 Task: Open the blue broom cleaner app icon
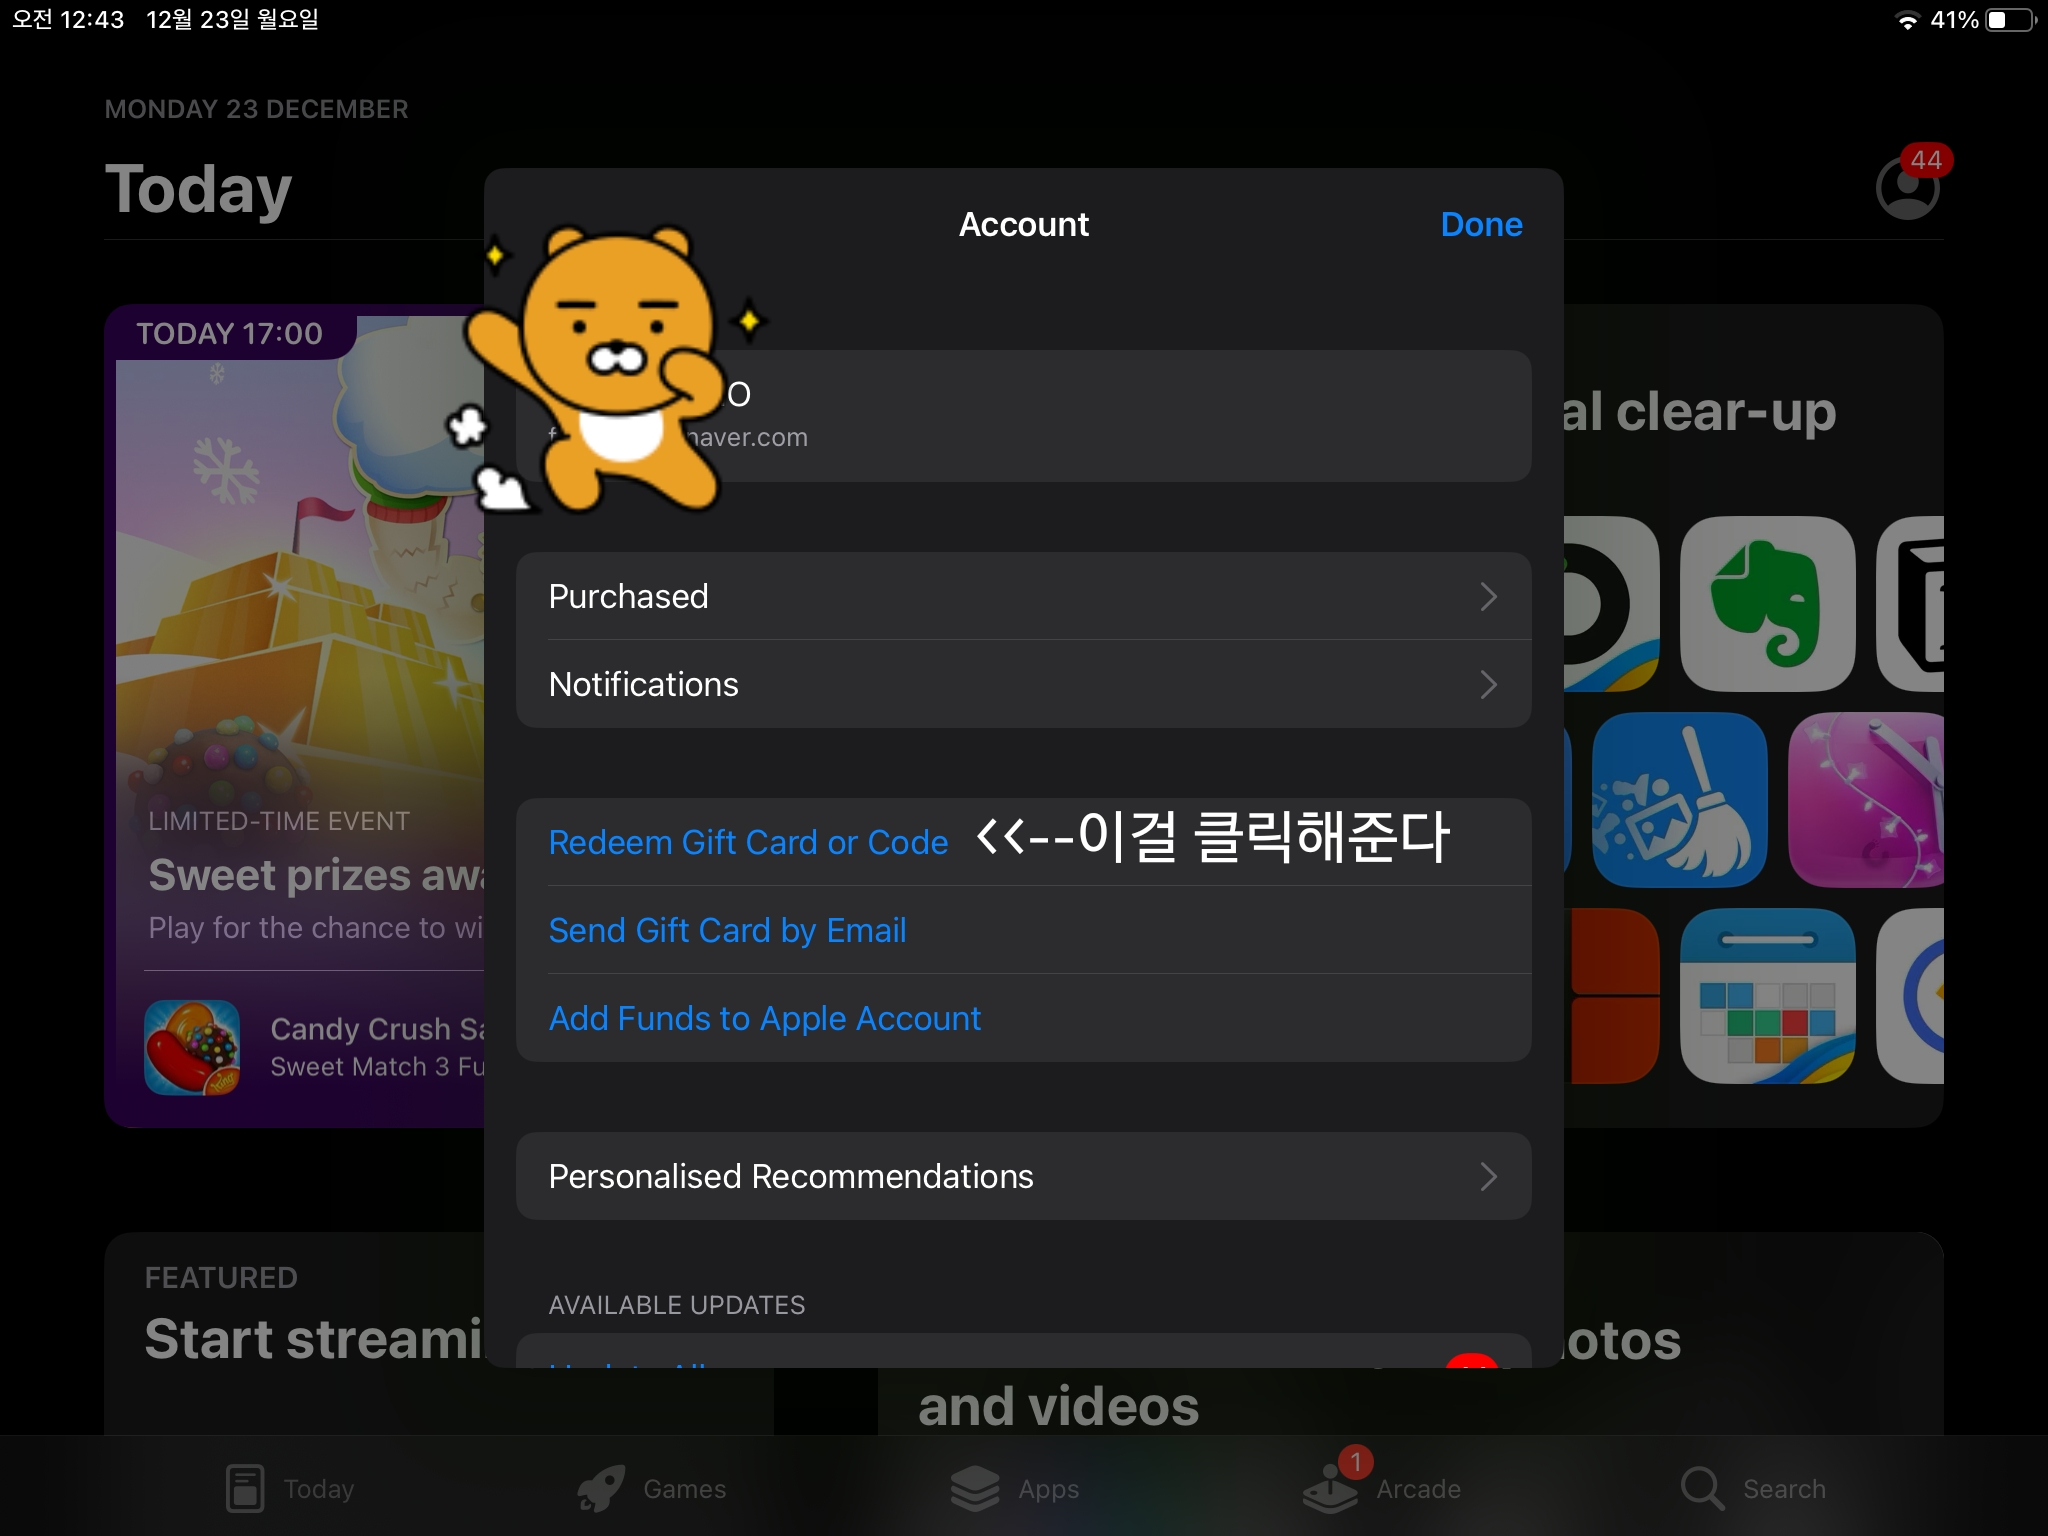[x=1679, y=800]
